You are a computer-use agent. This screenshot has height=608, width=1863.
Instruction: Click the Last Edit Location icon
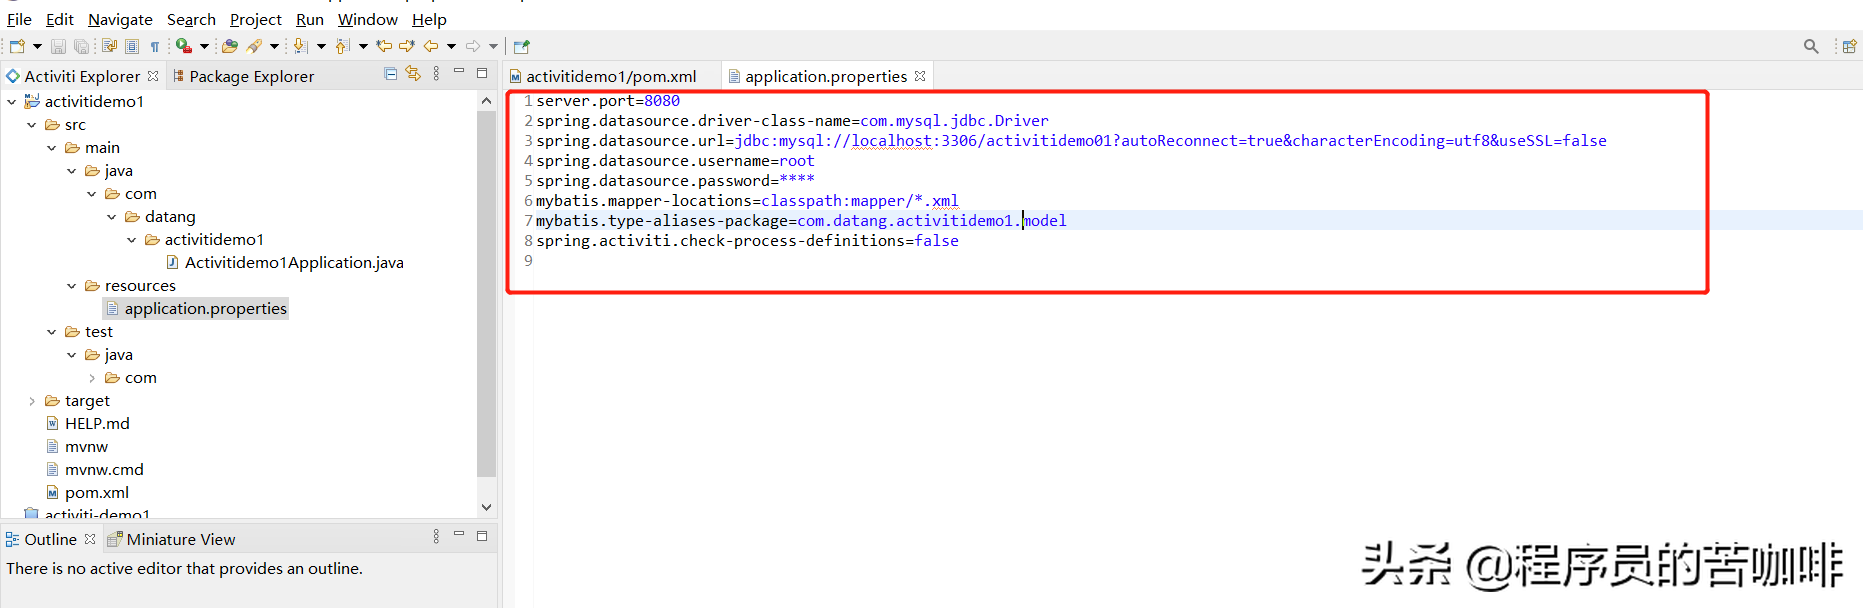384,46
